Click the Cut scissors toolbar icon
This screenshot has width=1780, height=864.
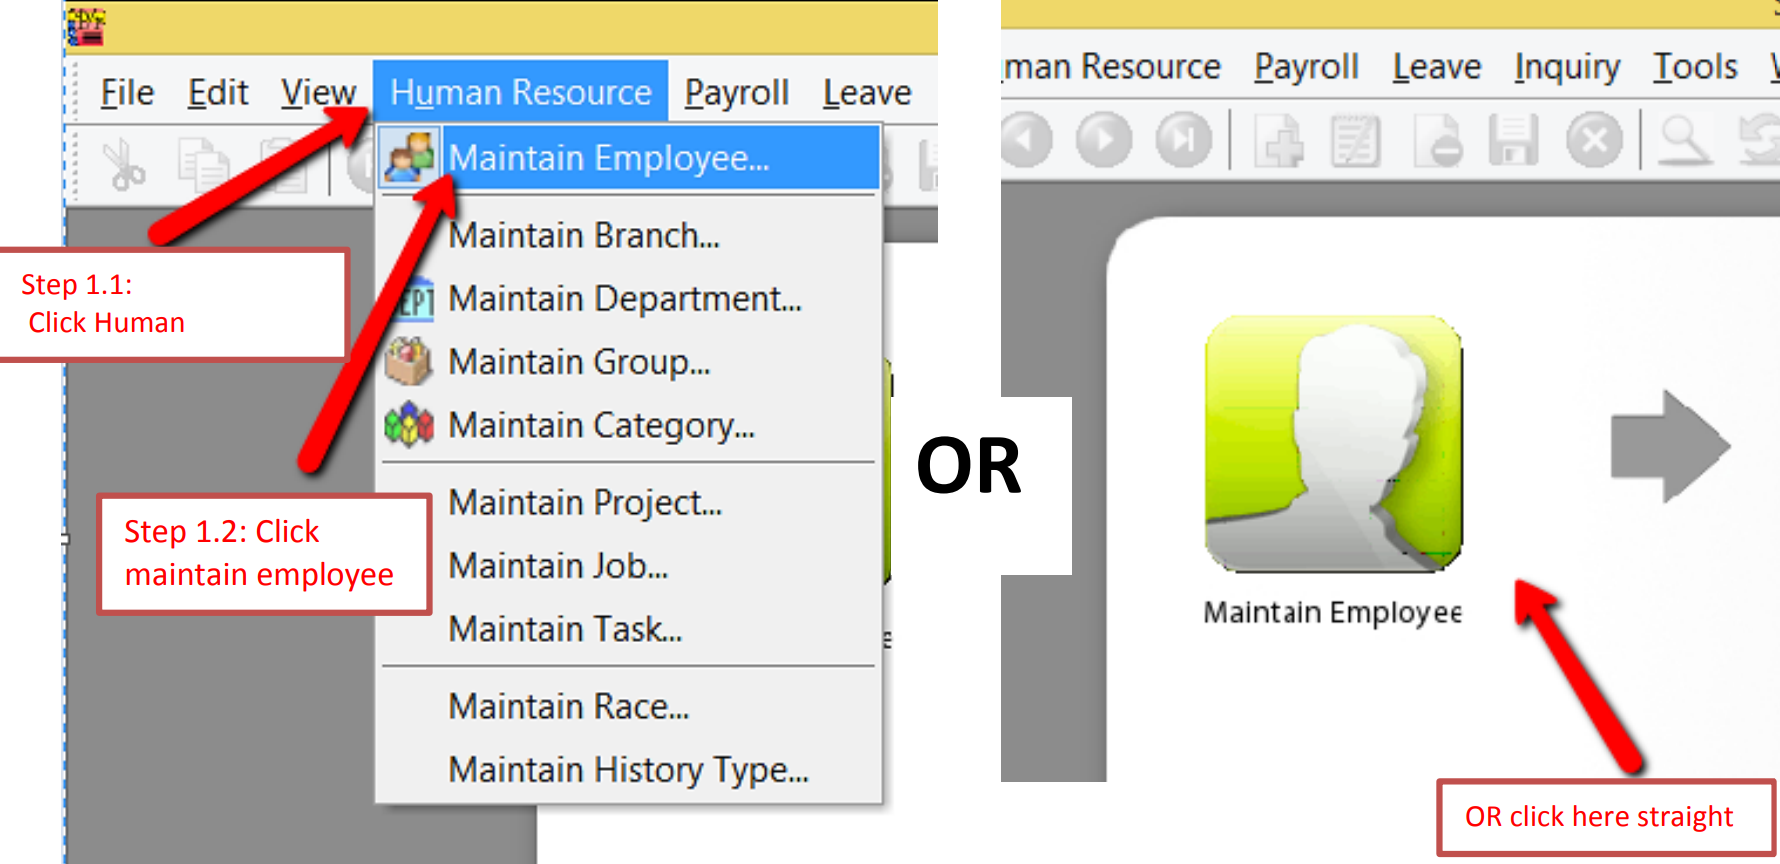pyautogui.click(x=124, y=164)
